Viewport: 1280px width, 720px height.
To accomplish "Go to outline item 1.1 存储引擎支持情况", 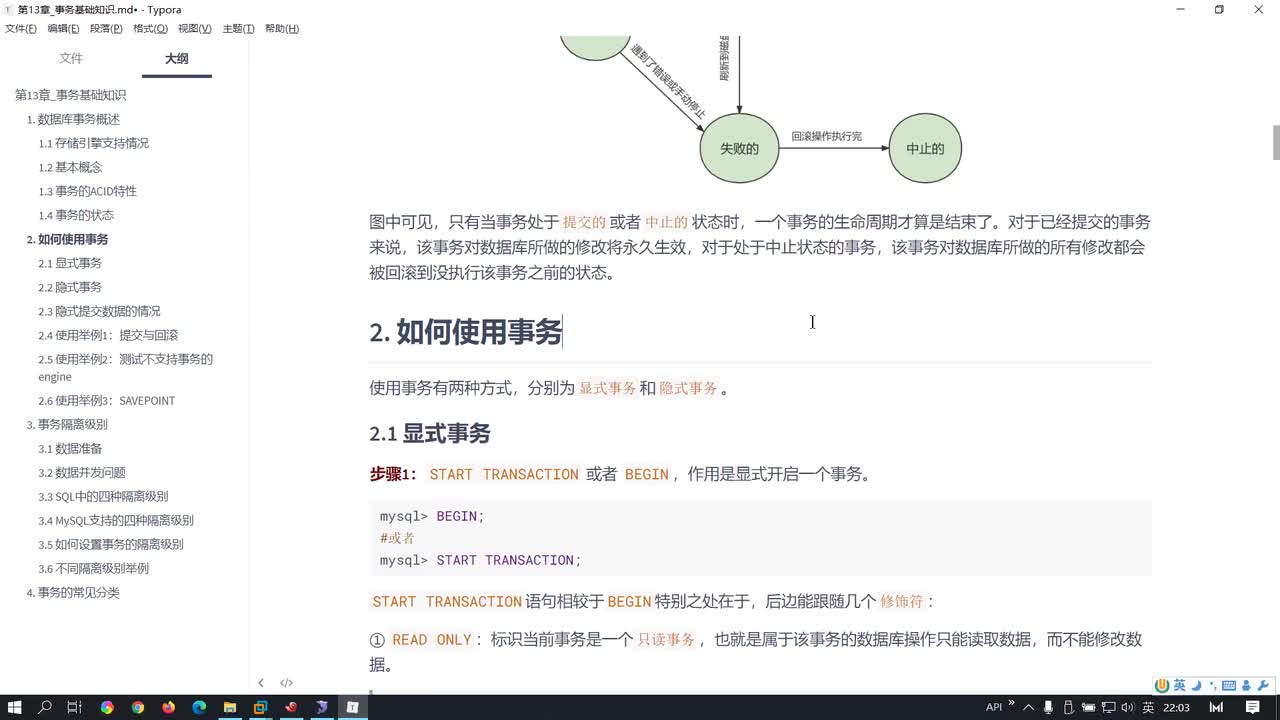I will click(93, 143).
